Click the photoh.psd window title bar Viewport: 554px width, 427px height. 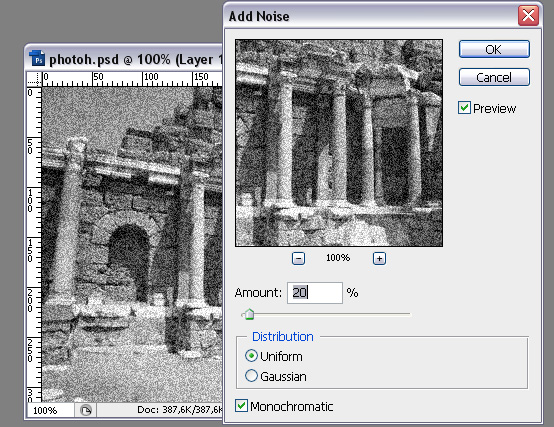click(x=124, y=59)
